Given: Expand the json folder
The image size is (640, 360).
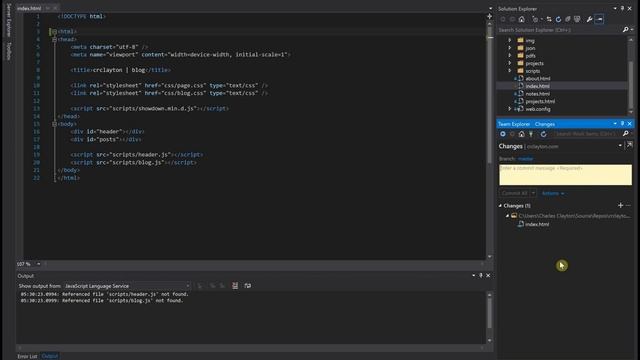Looking at the screenshot, I should [x=510, y=48].
